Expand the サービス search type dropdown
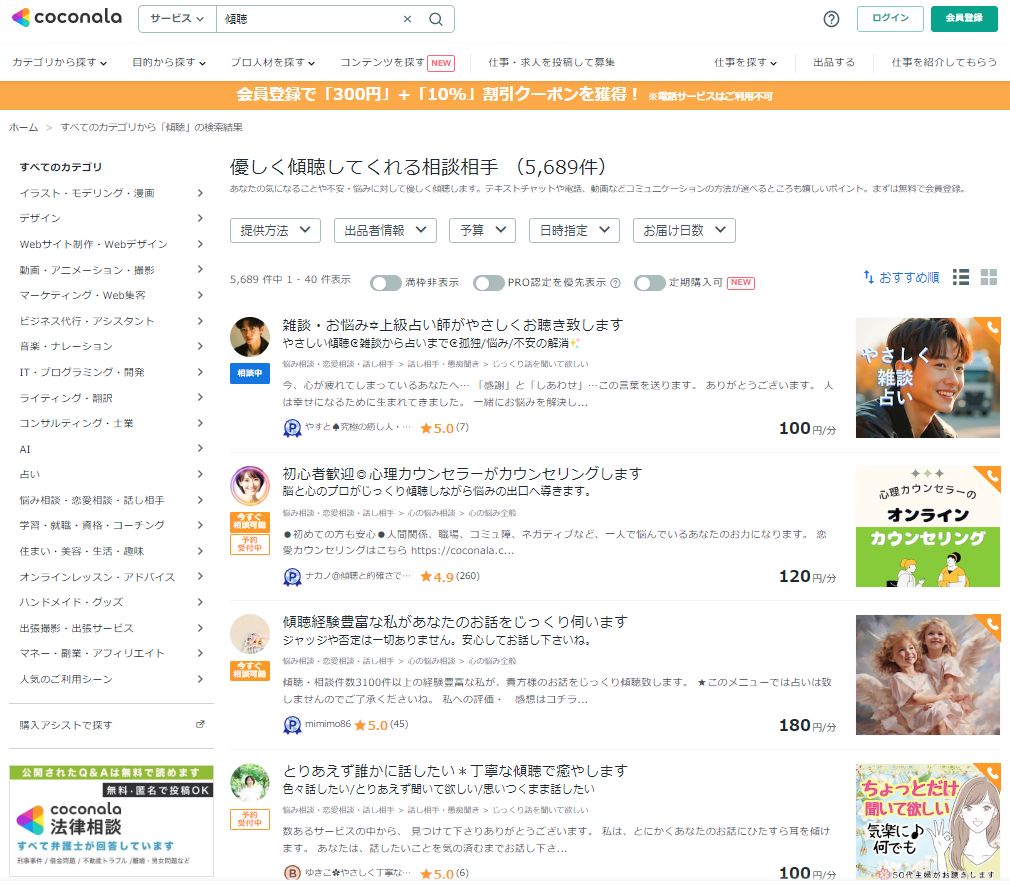Screen dimensions: 1010x884 pos(177,19)
